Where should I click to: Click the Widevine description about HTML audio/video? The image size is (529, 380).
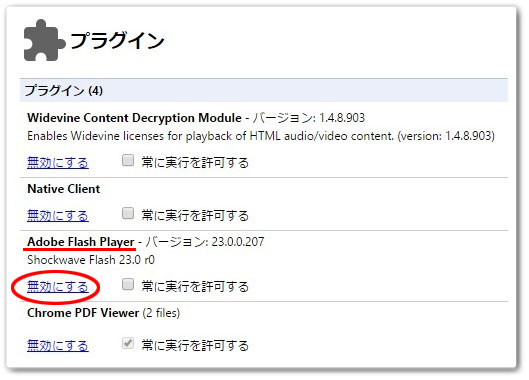tap(261, 136)
